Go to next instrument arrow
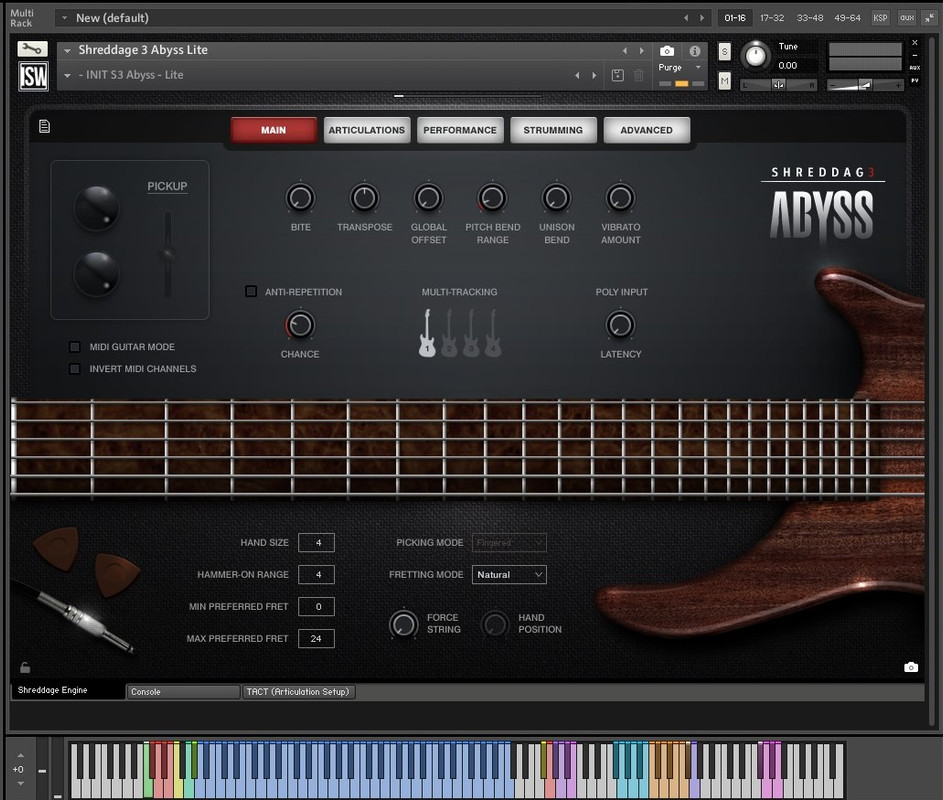Screen dimensions: 943x800 pos(642,51)
